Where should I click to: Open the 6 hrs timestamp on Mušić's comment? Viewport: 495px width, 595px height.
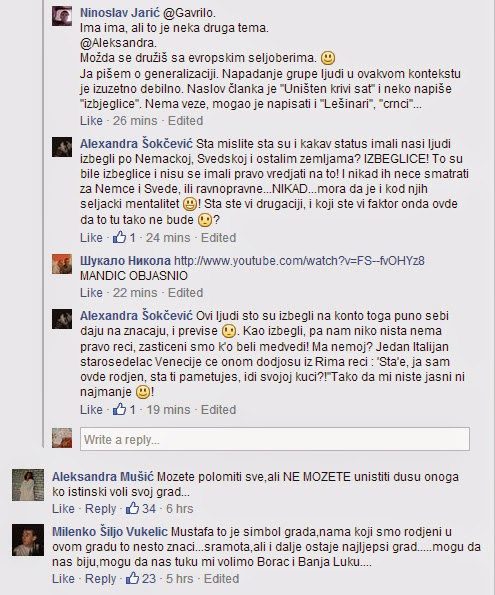tap(180, 508)
